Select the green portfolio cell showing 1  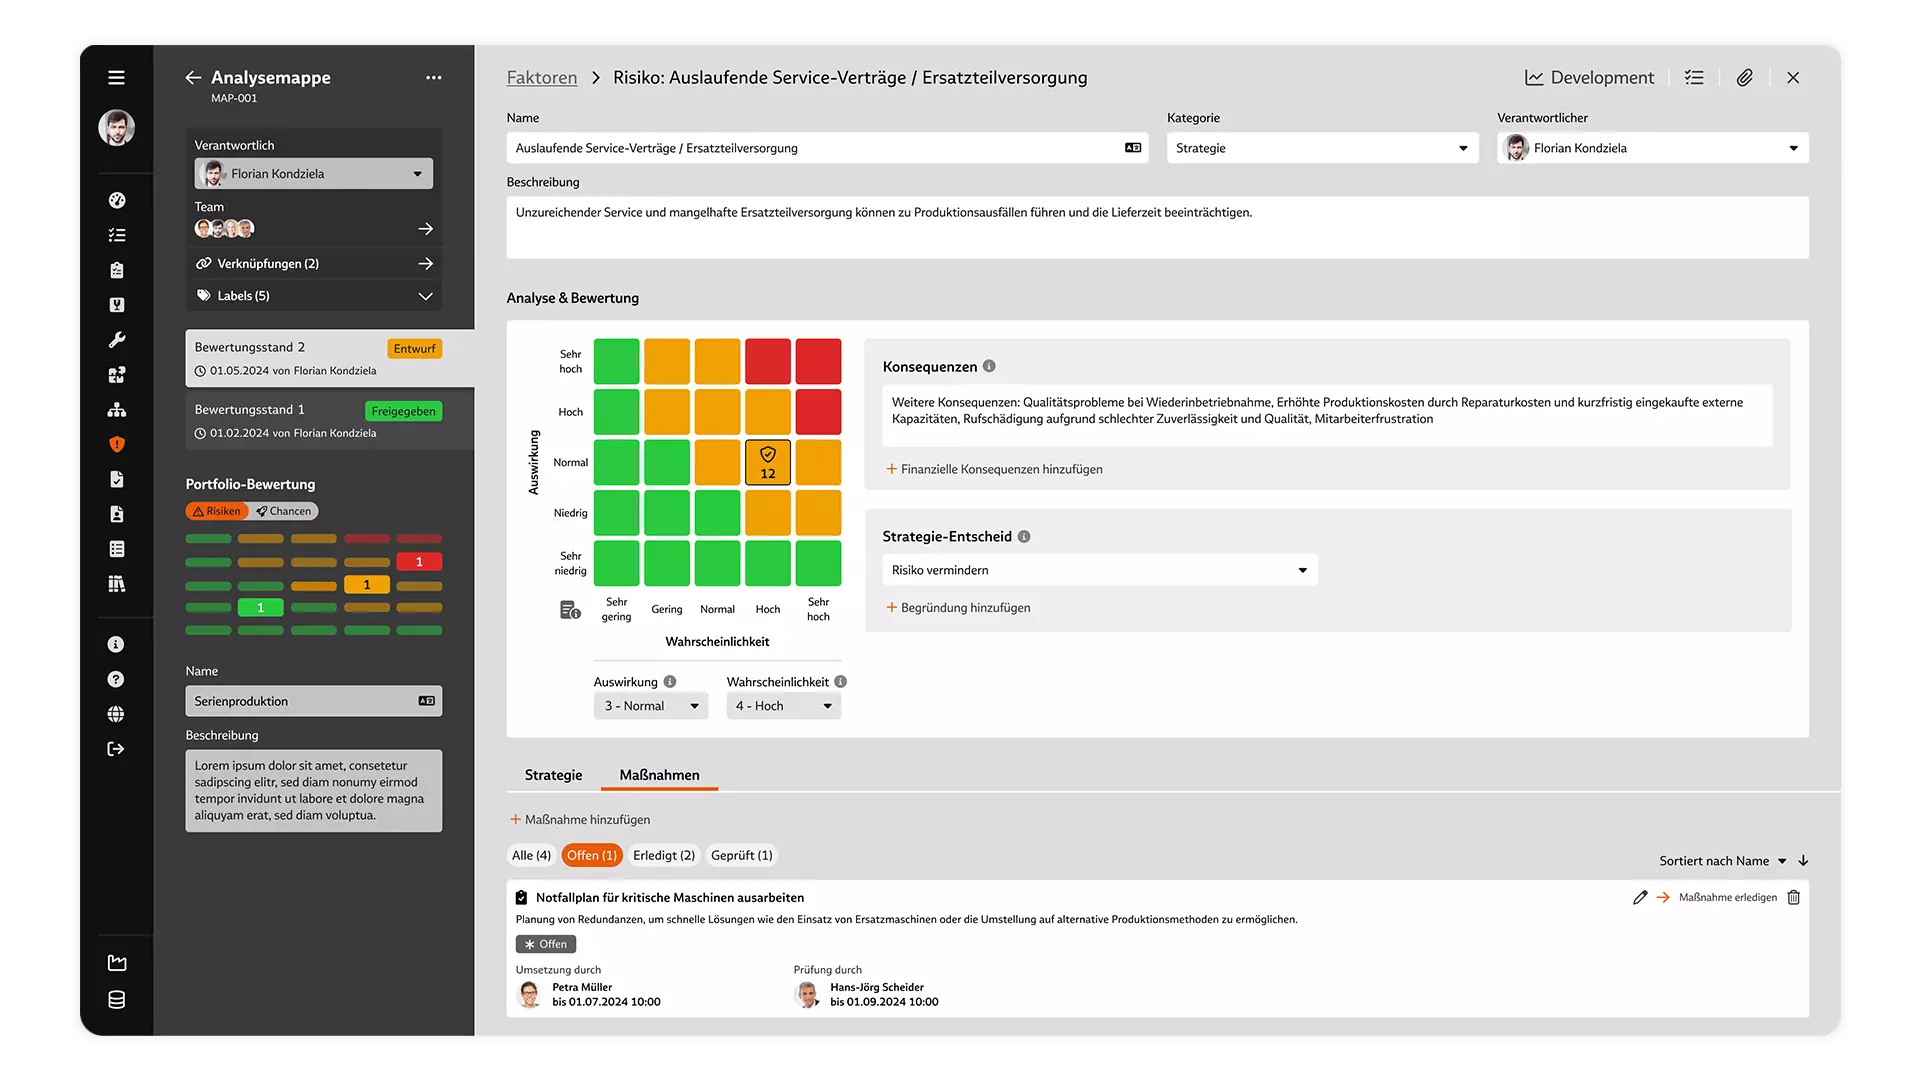[260, 607]
